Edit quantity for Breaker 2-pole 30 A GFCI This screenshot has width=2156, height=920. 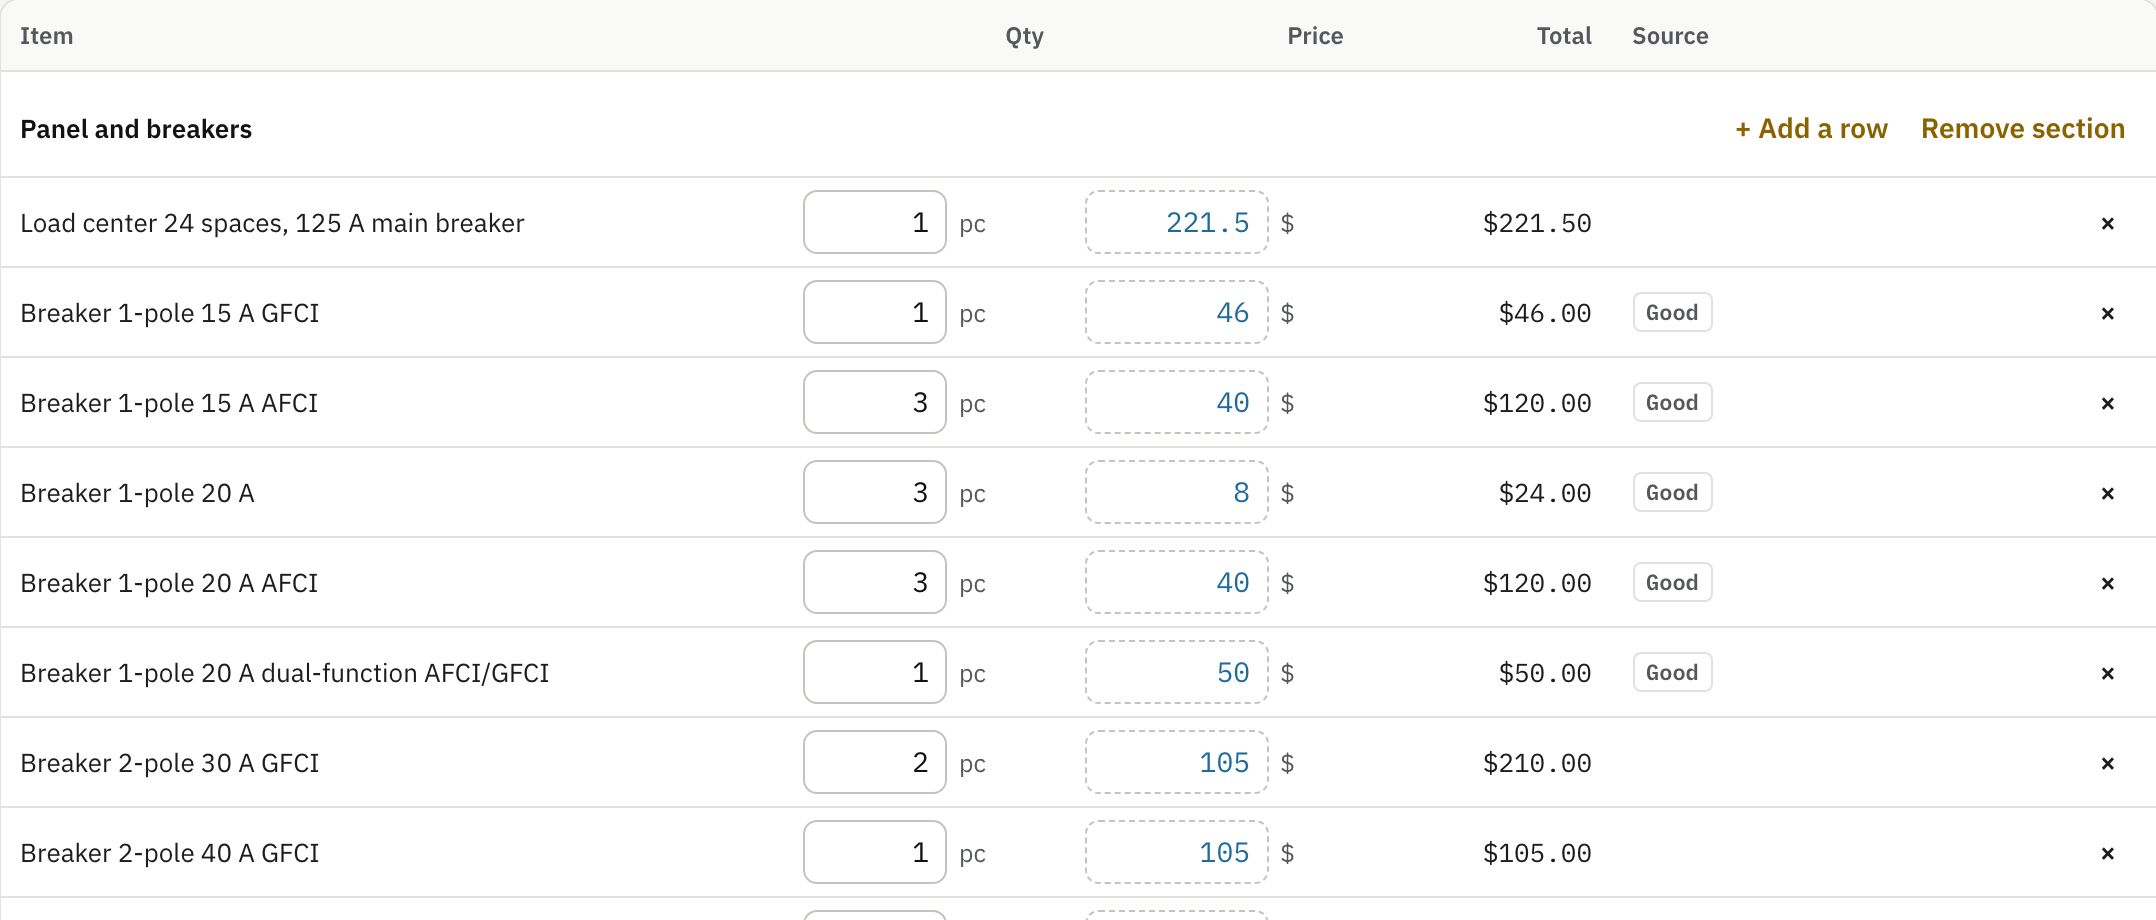[x=875, y=762]
